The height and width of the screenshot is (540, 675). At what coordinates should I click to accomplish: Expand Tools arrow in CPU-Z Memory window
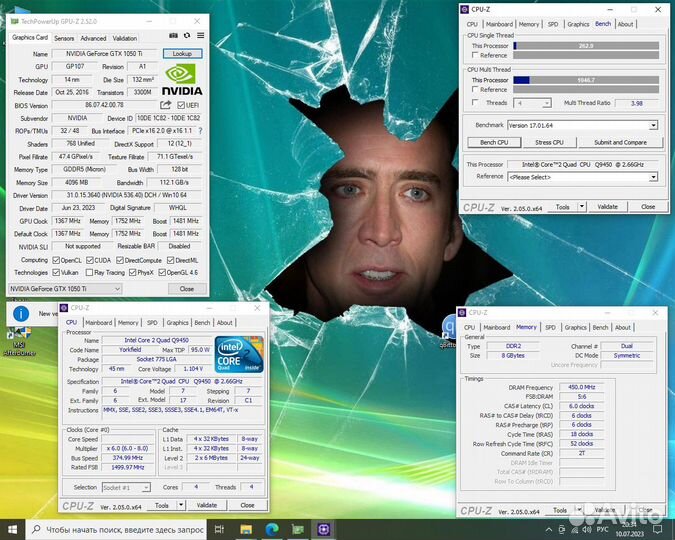[579, 510]
